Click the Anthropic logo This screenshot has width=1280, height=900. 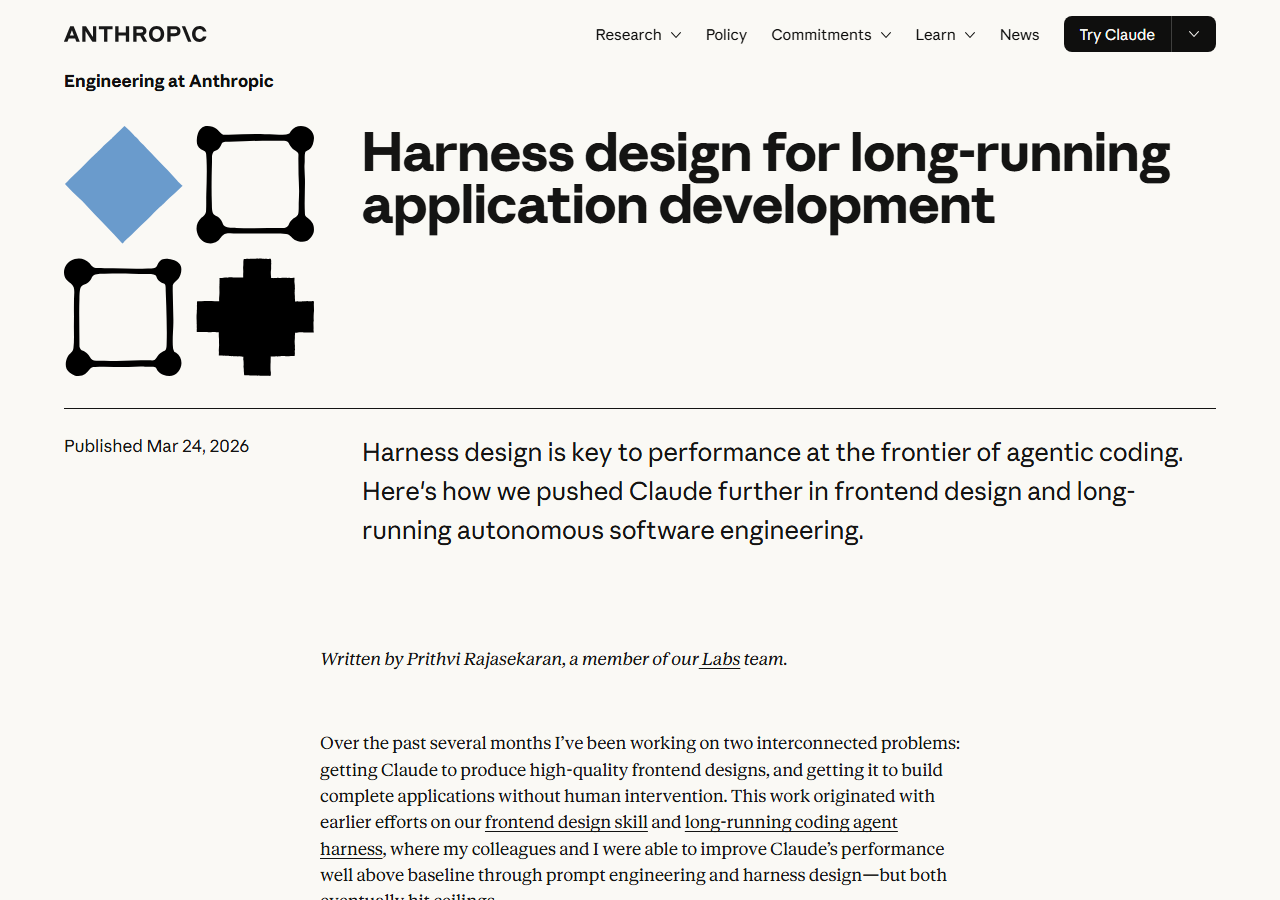(135, 34)
